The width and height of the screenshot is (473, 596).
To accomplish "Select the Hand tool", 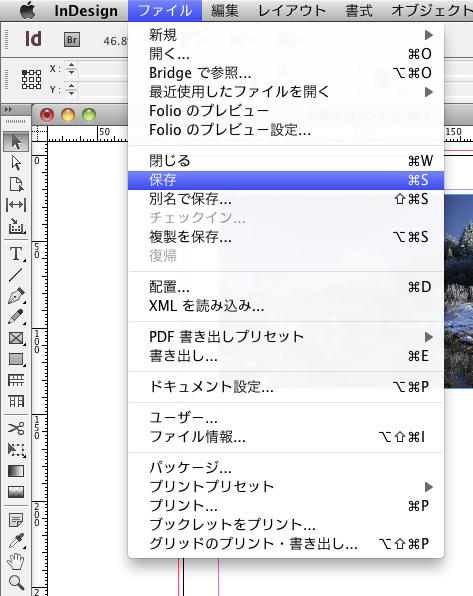I will 16,561.
